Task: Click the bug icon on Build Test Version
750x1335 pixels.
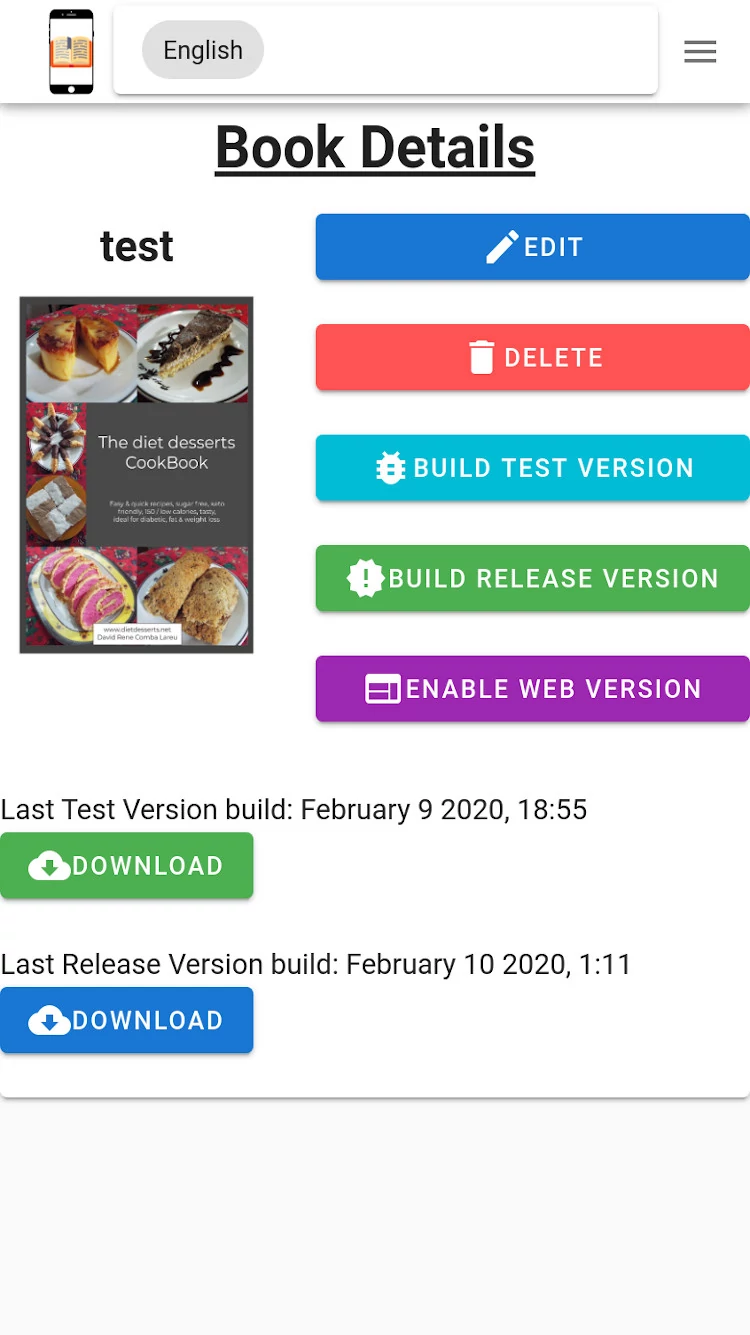Action: pyautogui.click(x=390, y=468)
